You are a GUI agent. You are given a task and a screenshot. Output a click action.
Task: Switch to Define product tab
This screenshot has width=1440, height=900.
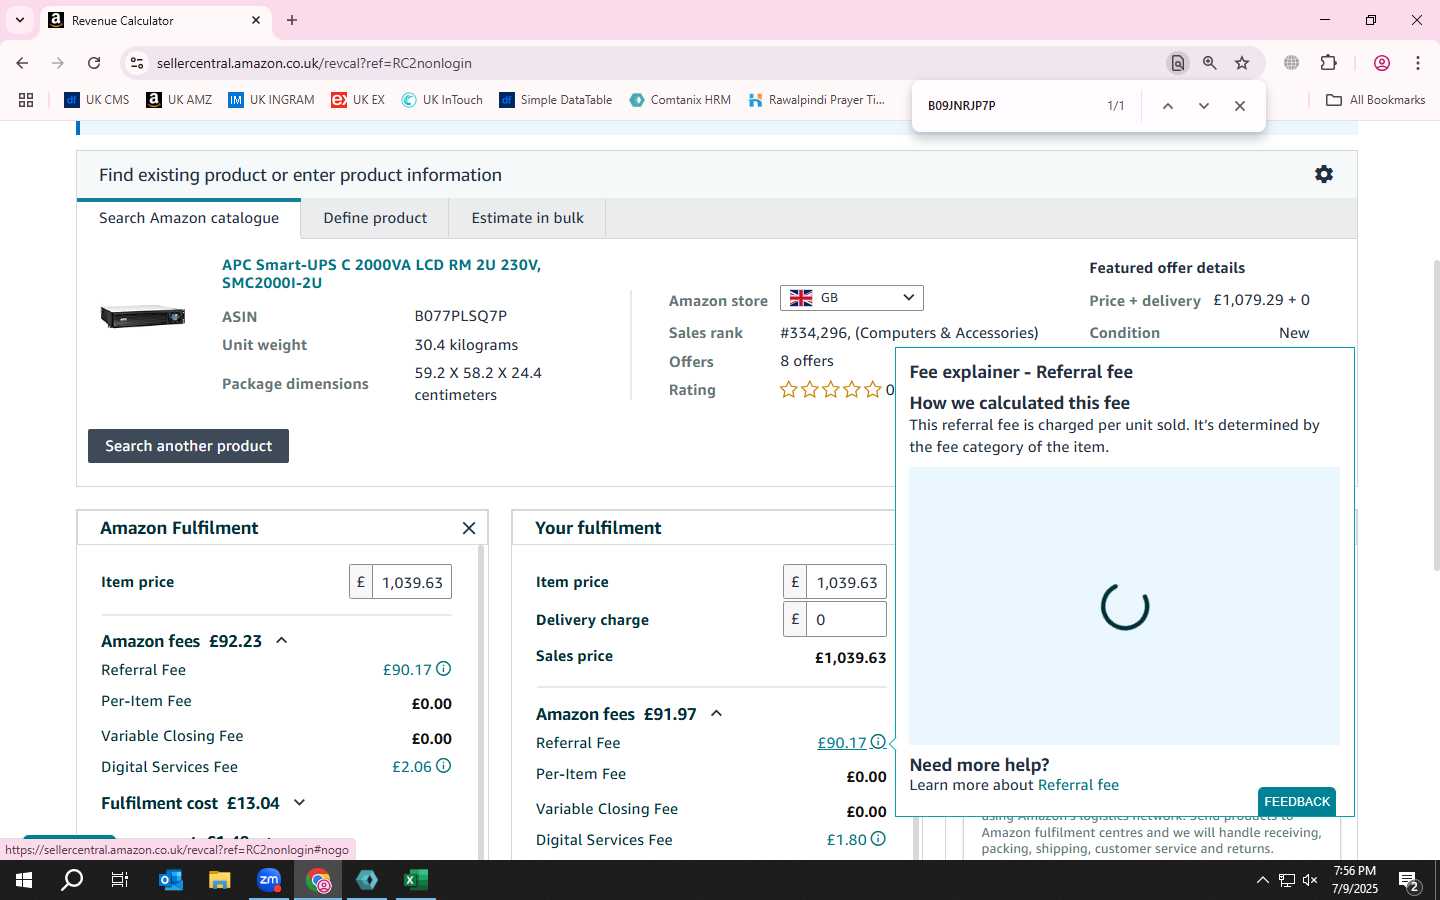(375, 218)
